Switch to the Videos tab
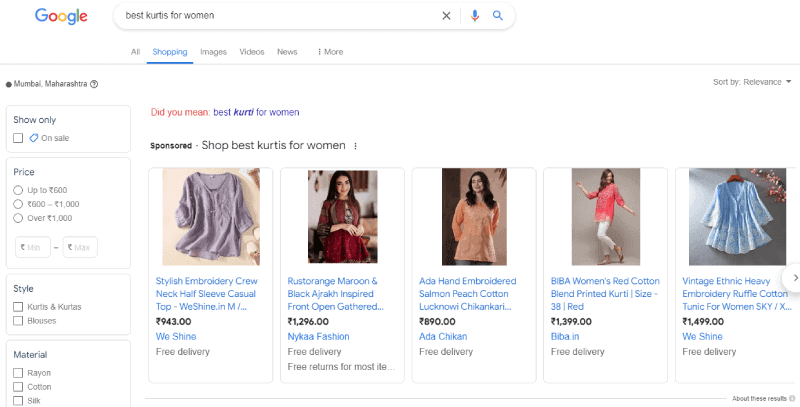This screenshot has height=407, width=800. [x=252, y=52]
